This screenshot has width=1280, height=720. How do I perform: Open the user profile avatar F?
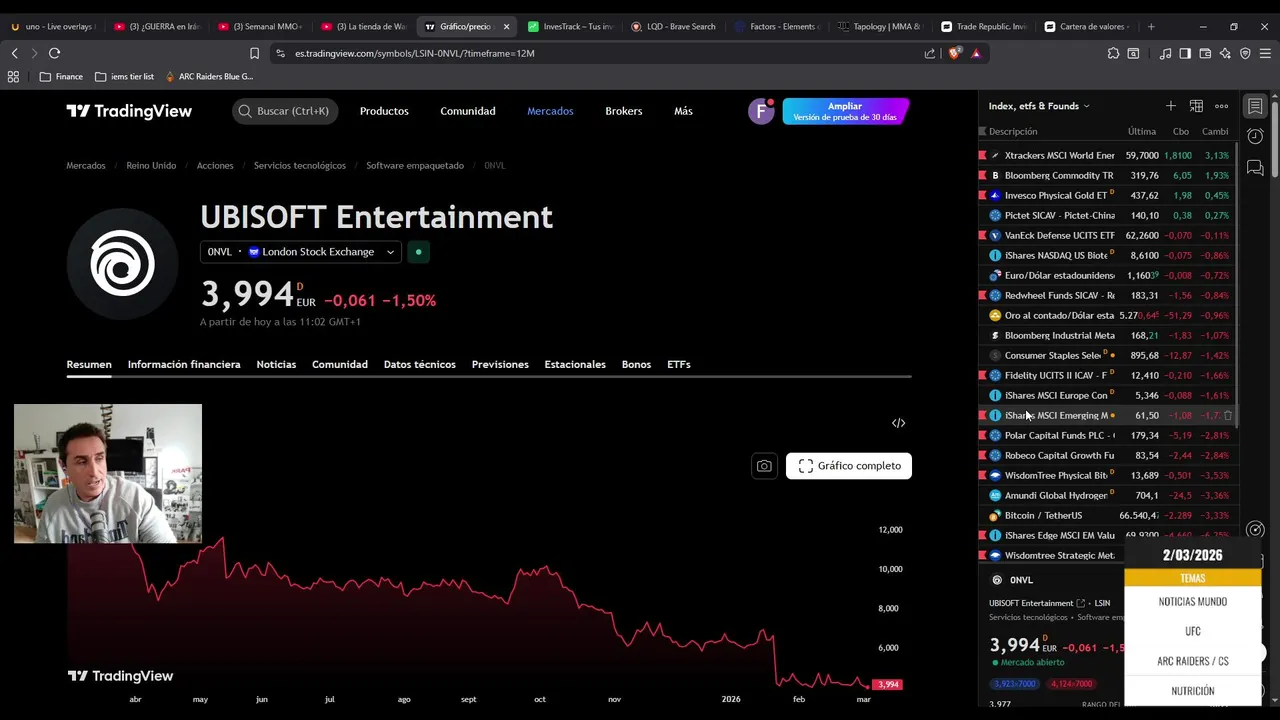761,111
